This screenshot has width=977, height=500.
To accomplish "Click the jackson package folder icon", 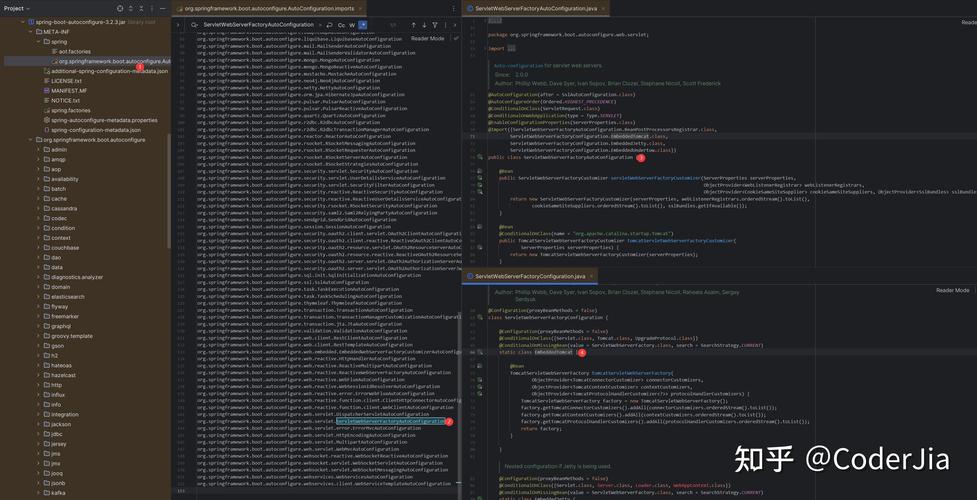I will point(47,424).
